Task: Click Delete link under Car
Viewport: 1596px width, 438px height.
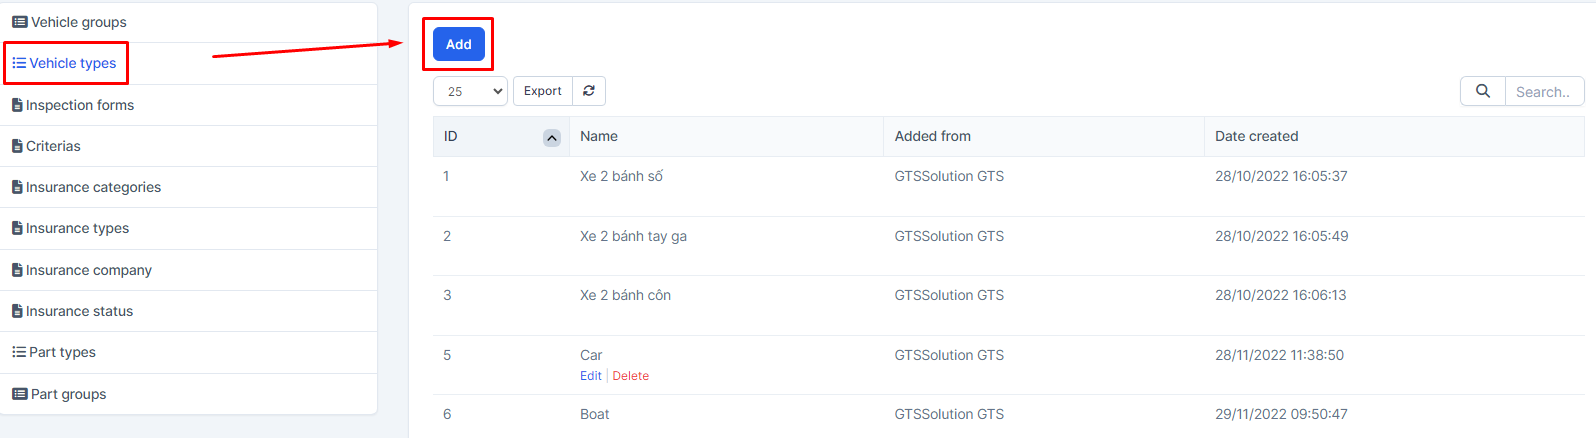Action: 631,376
